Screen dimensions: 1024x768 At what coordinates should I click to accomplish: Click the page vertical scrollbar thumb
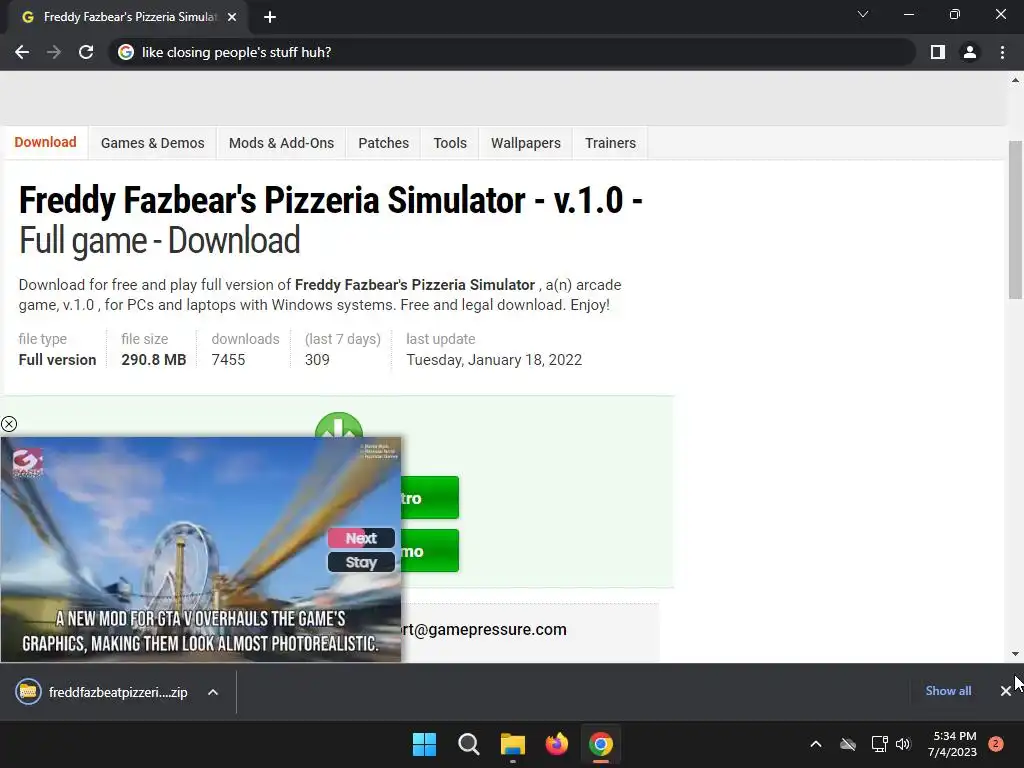[1015, 219]
